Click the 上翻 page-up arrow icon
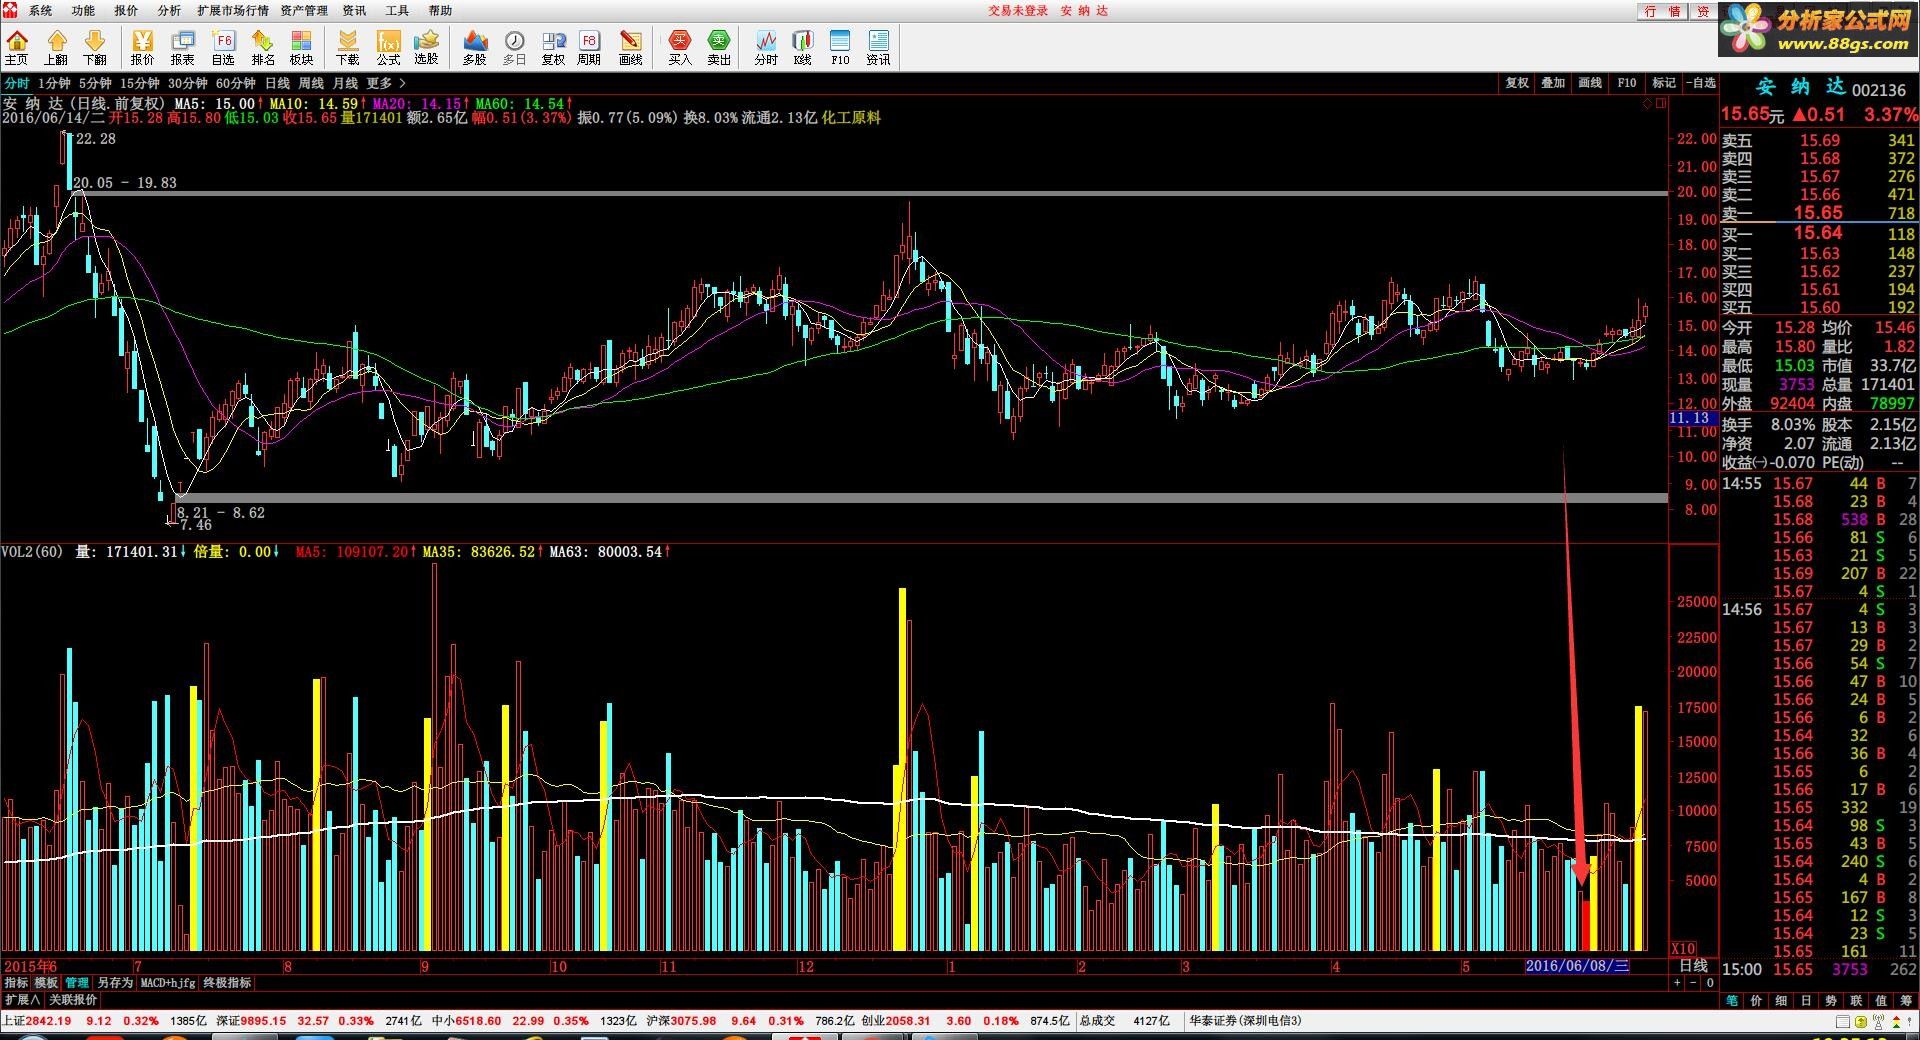 coord(56,47)
